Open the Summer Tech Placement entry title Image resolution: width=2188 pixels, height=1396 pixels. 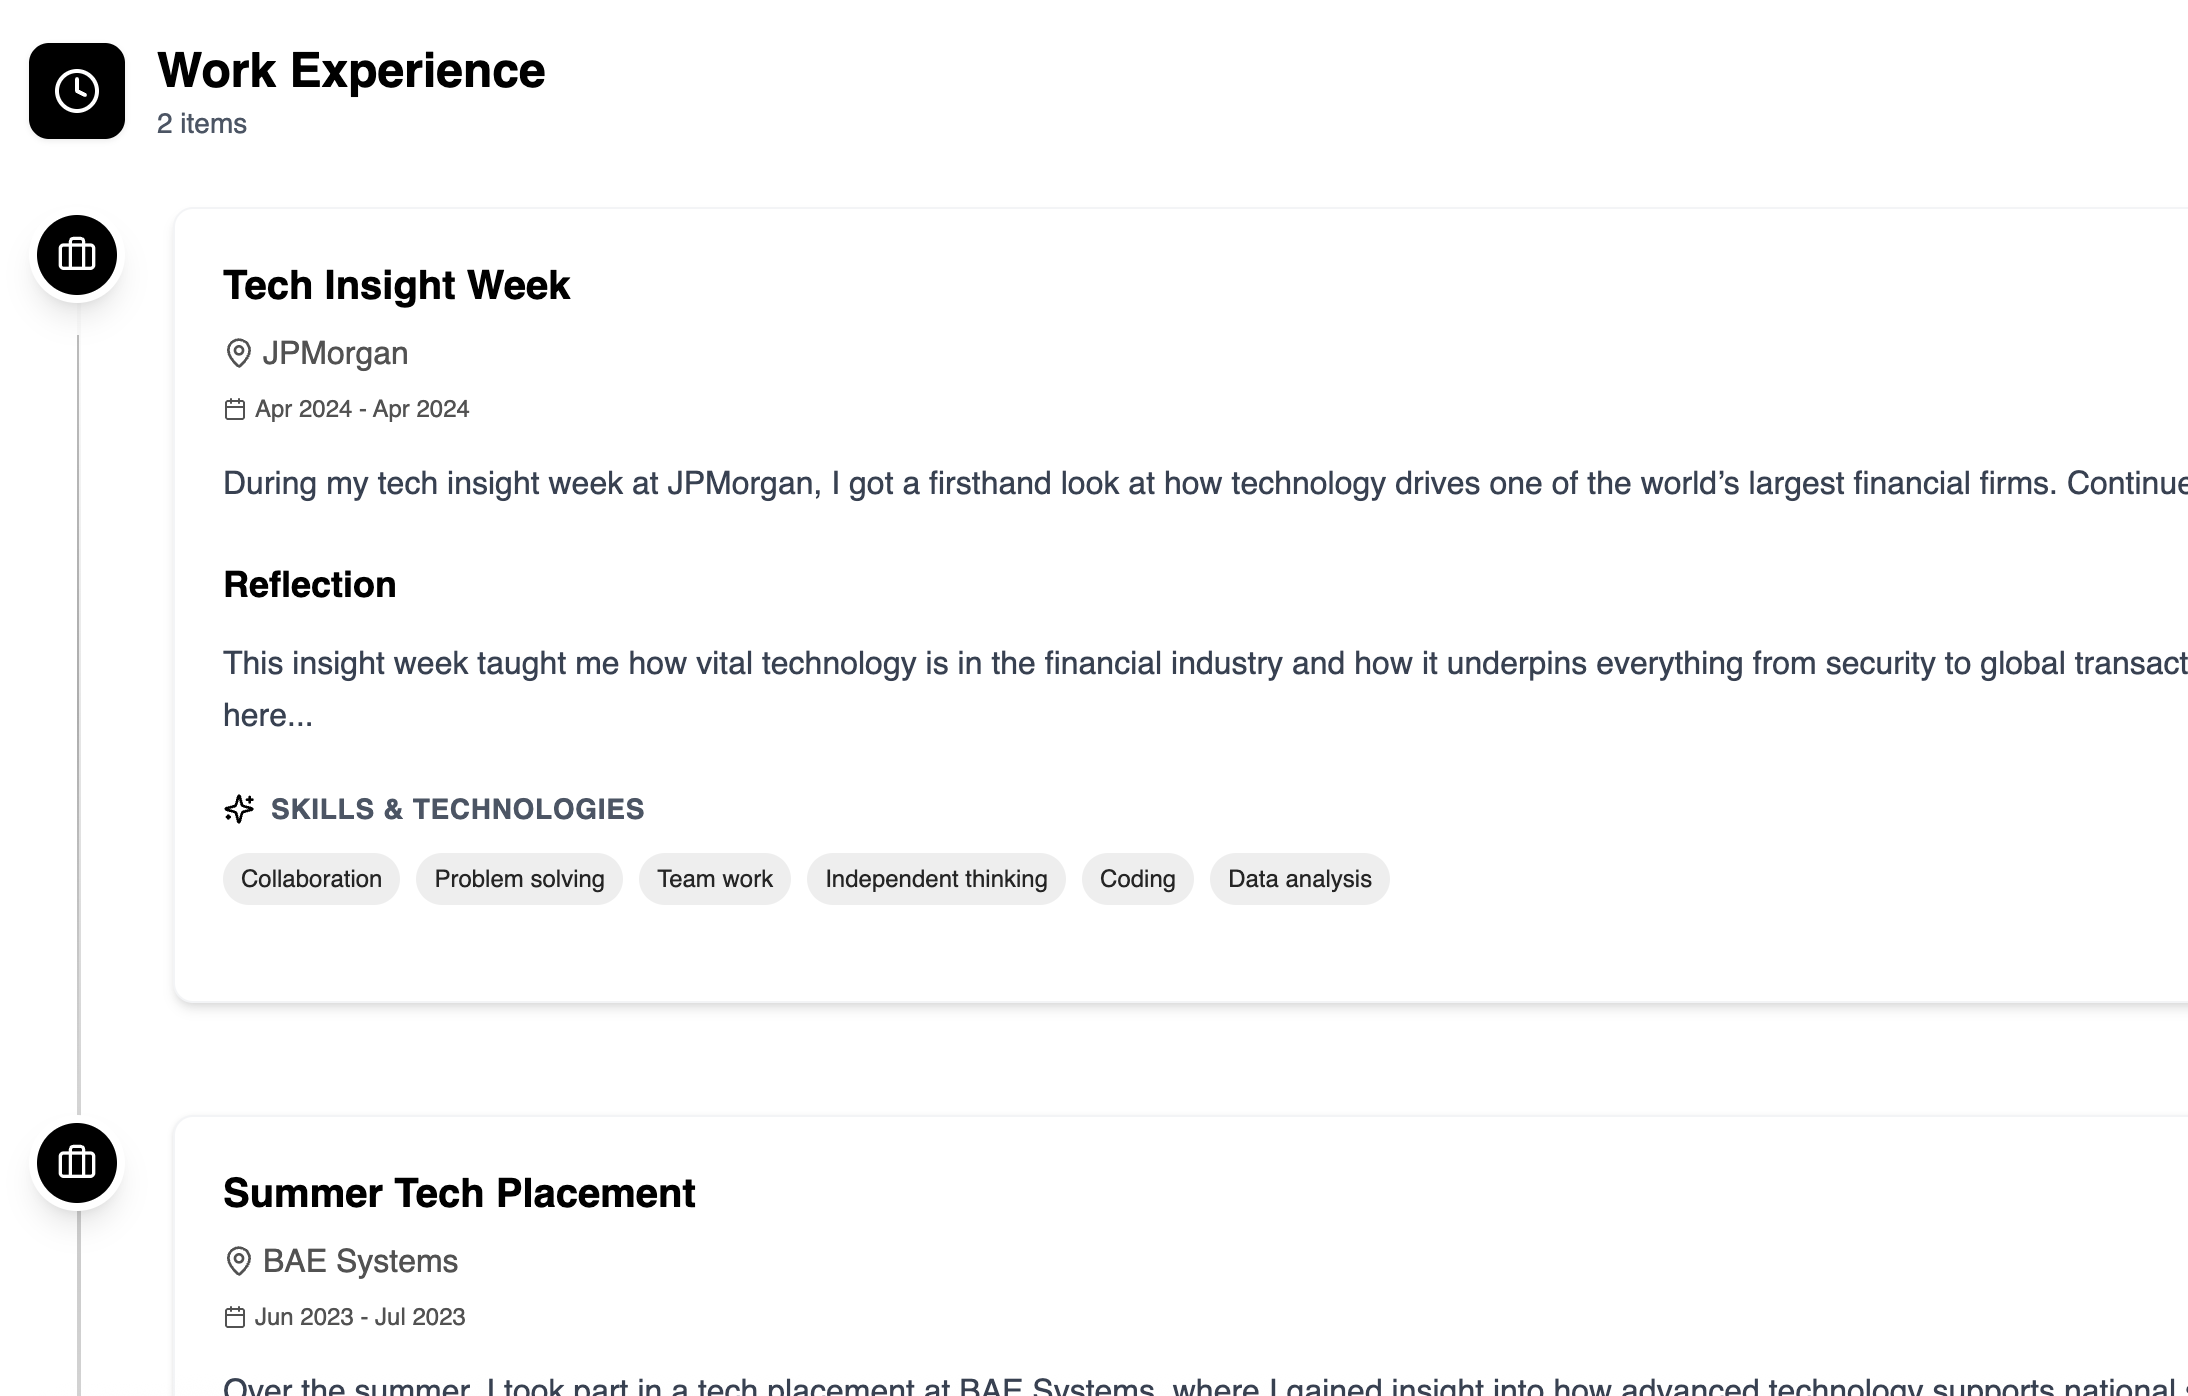coord(460,1192)
